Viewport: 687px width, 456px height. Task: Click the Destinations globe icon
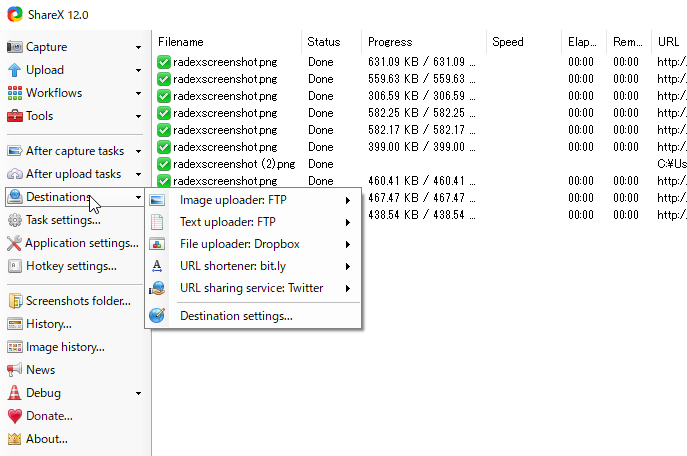click(14, 197)
